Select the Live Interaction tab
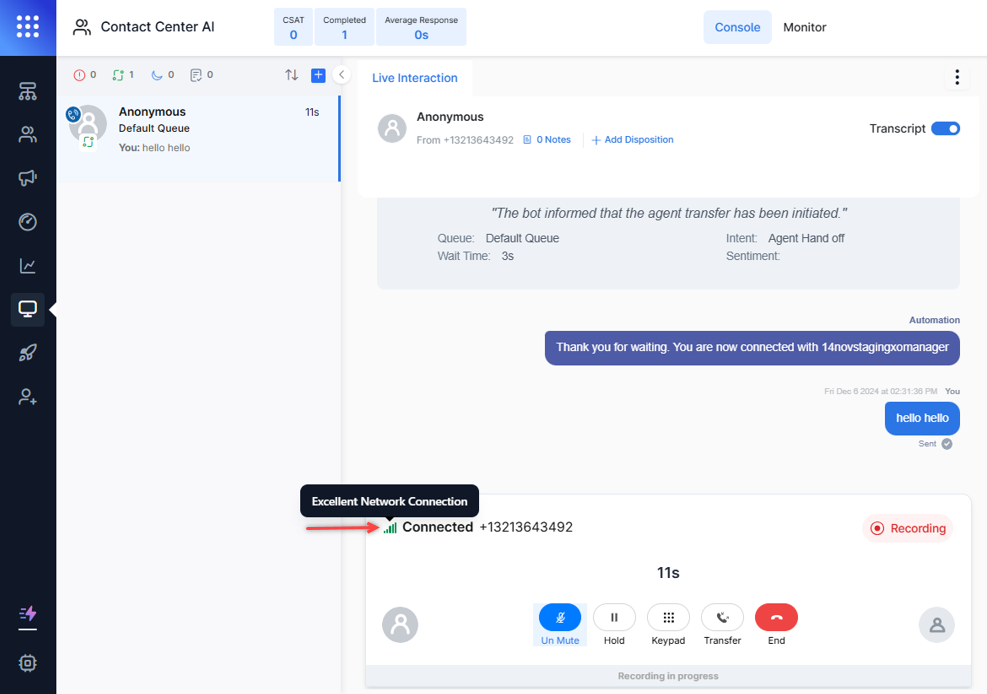Screen dimensions: 987x694 [x=414, y=78]
